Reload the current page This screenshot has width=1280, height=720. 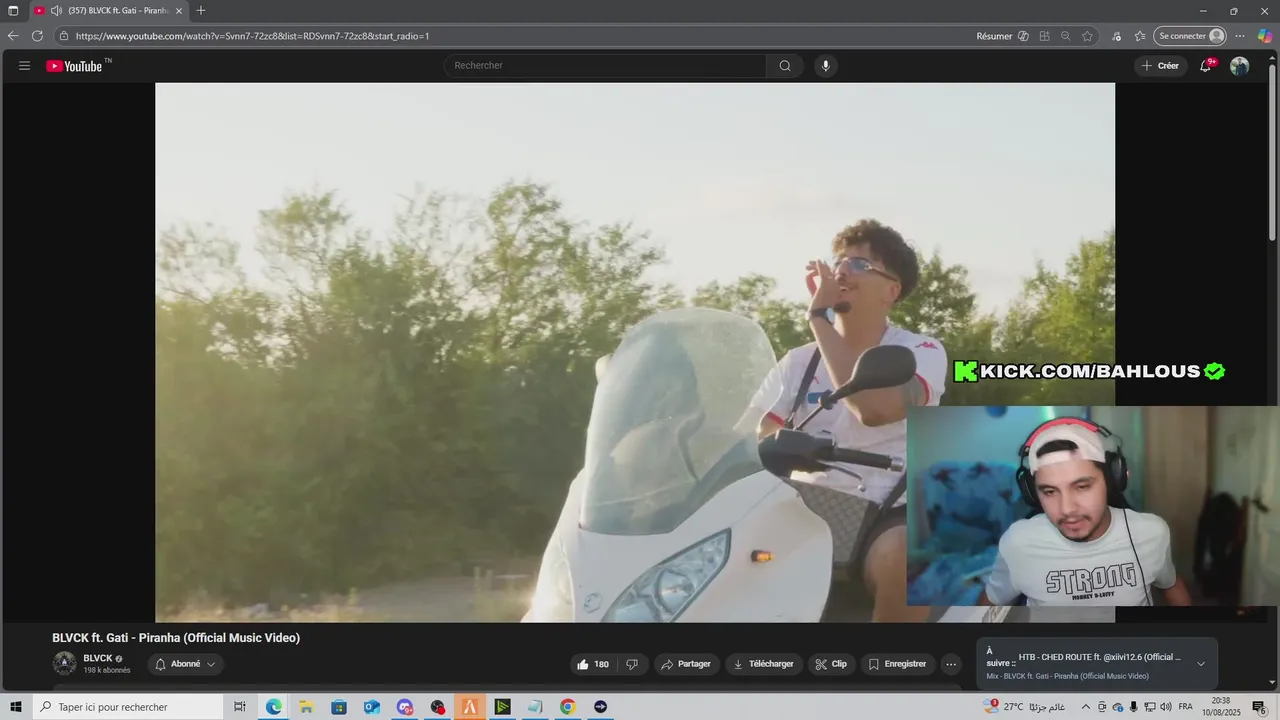pos(37,36)
